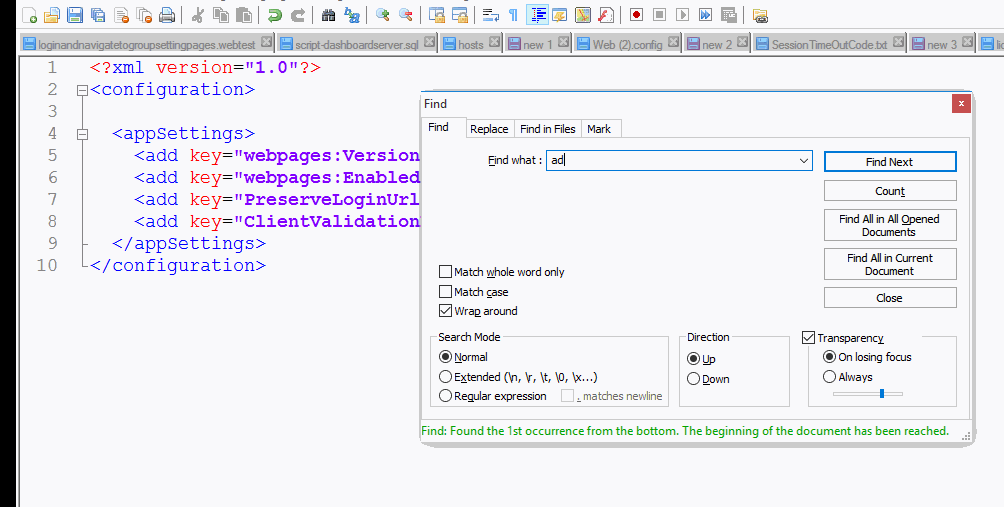Enable the Match case checkbox
This screenshot has height=507, width=1004.
445,292
